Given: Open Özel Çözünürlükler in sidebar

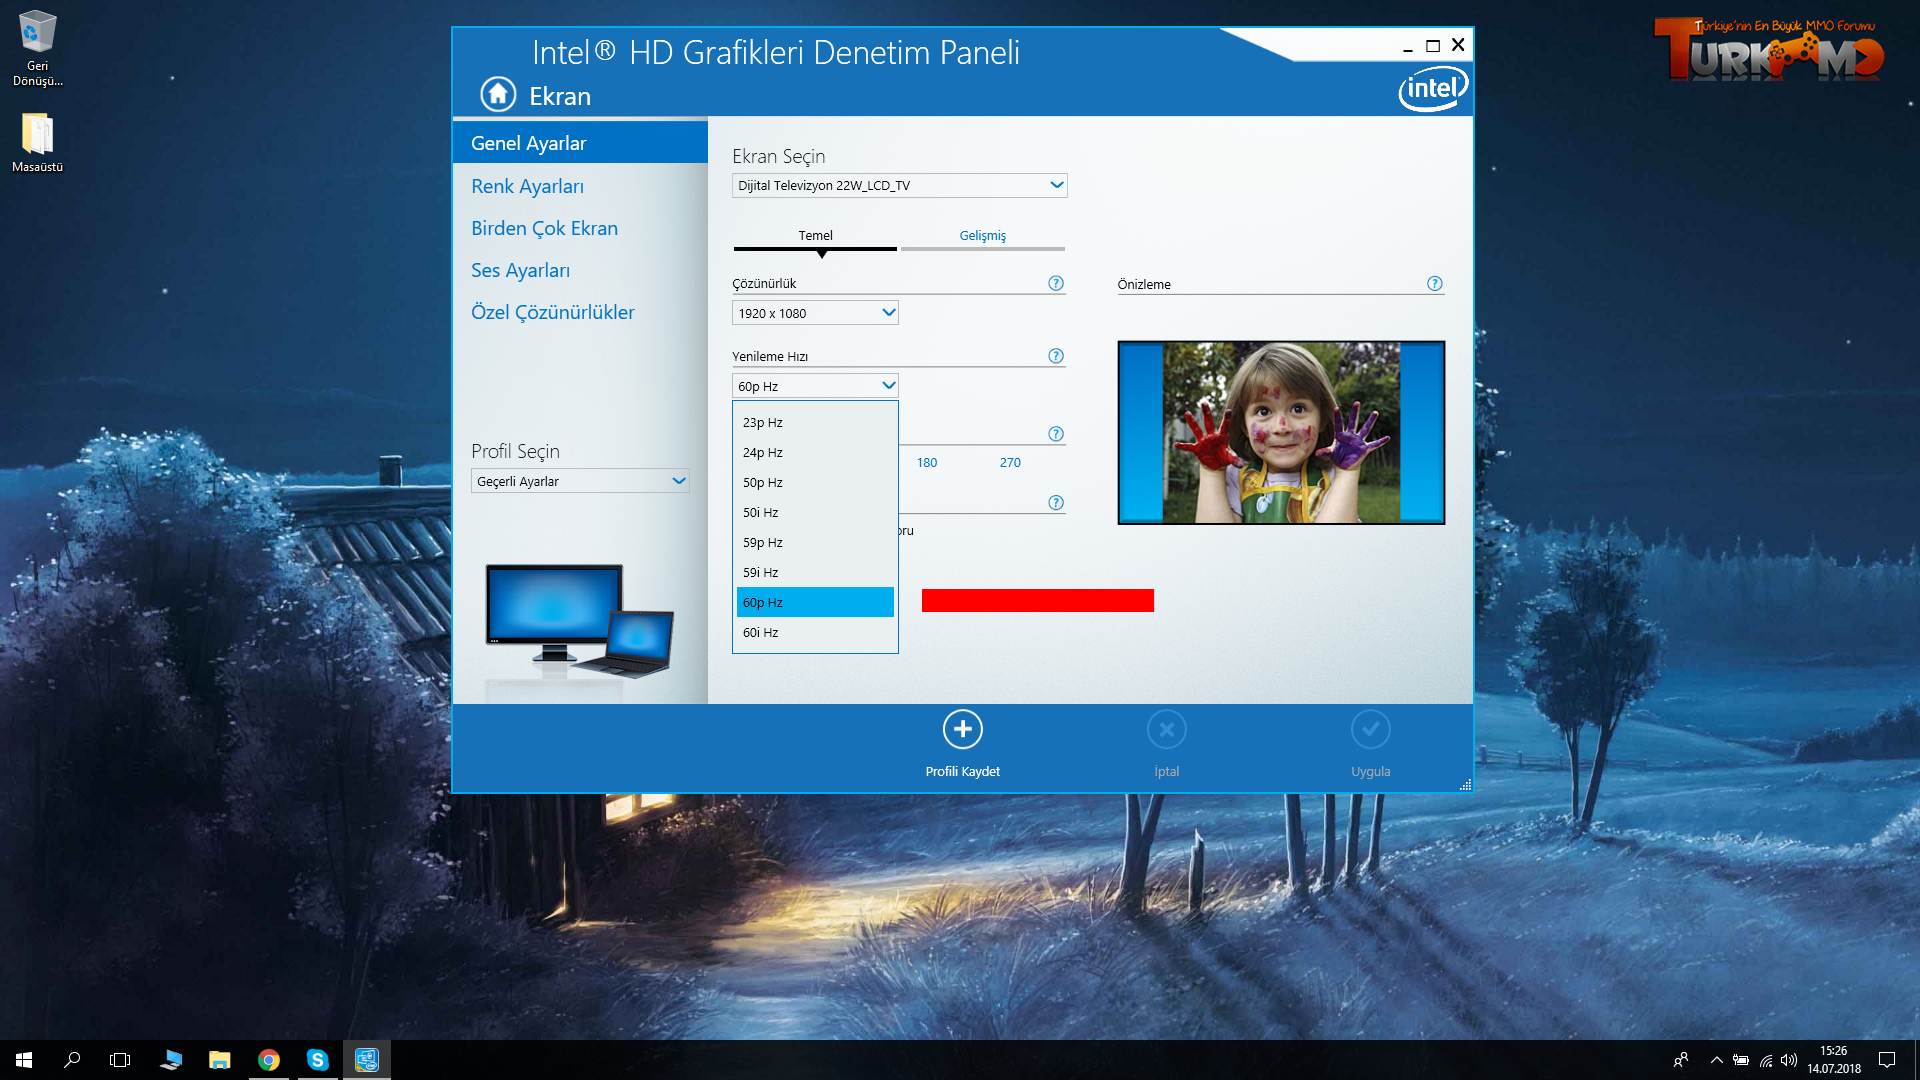Looking at the screenshot, I should point(552,312).
